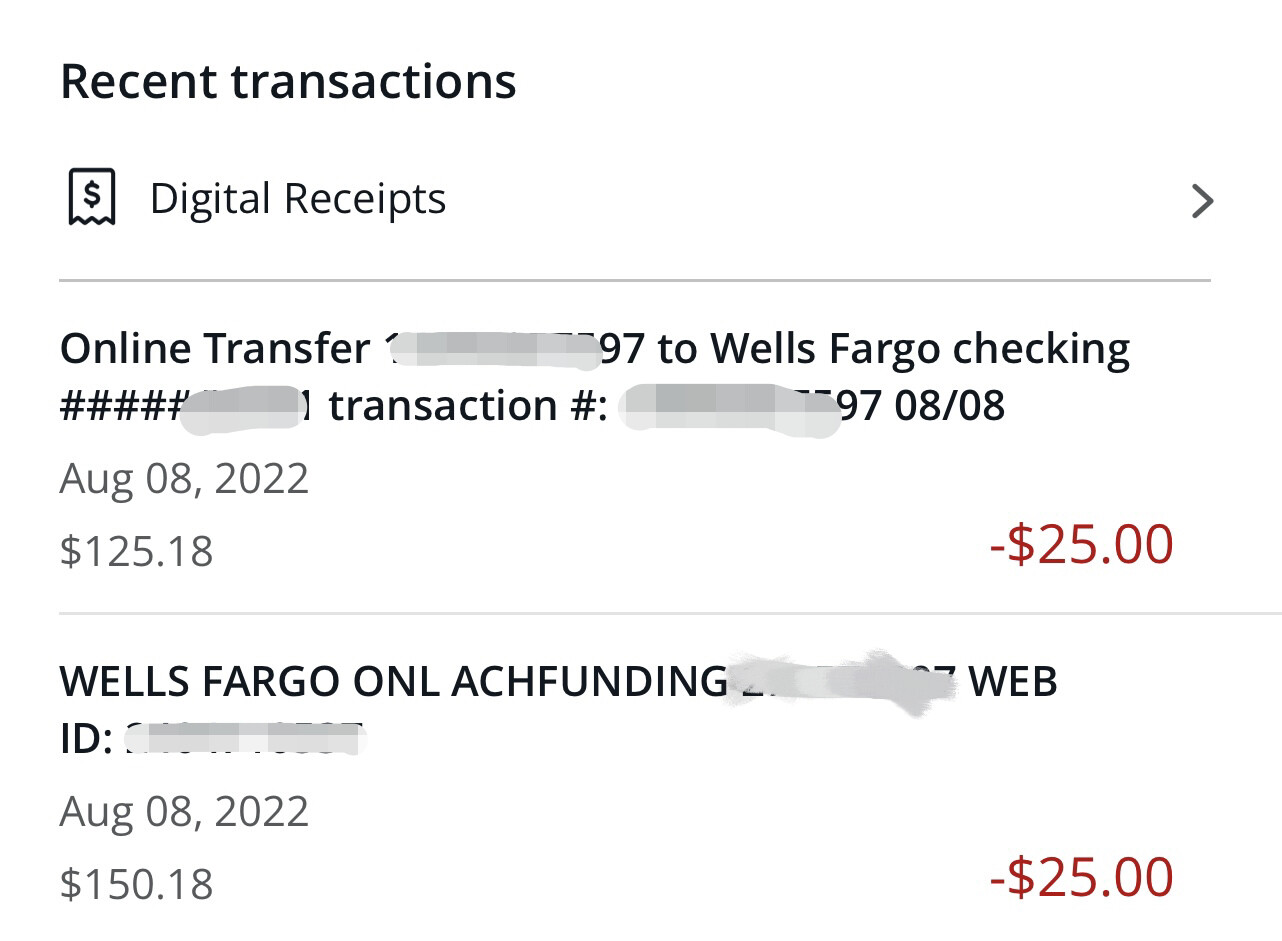The height and width of the screenshot is (941, 1282).
Task: Open the Digital Receipts section
Action: [x=298, y=198]
